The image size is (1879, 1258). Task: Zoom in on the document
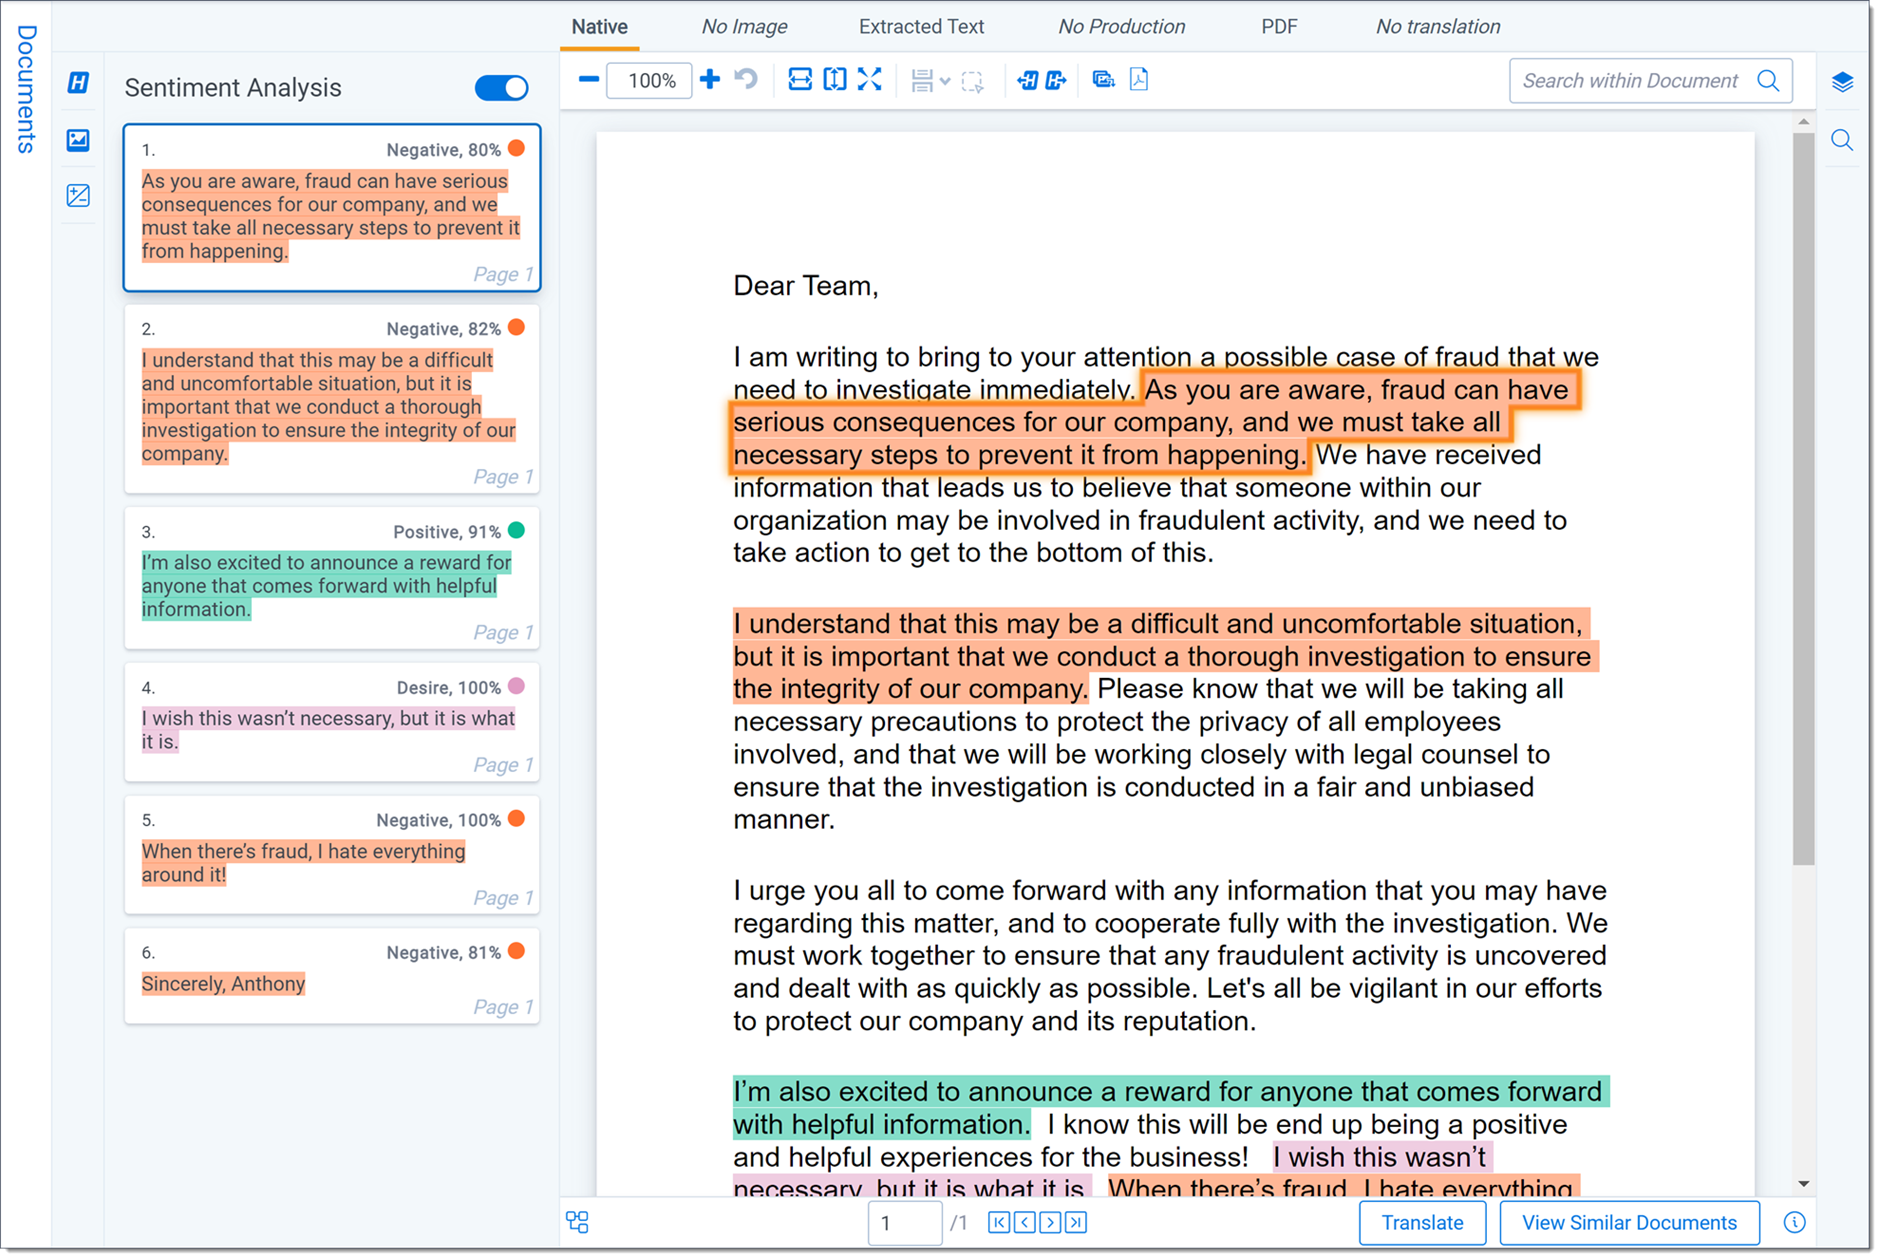710,80
